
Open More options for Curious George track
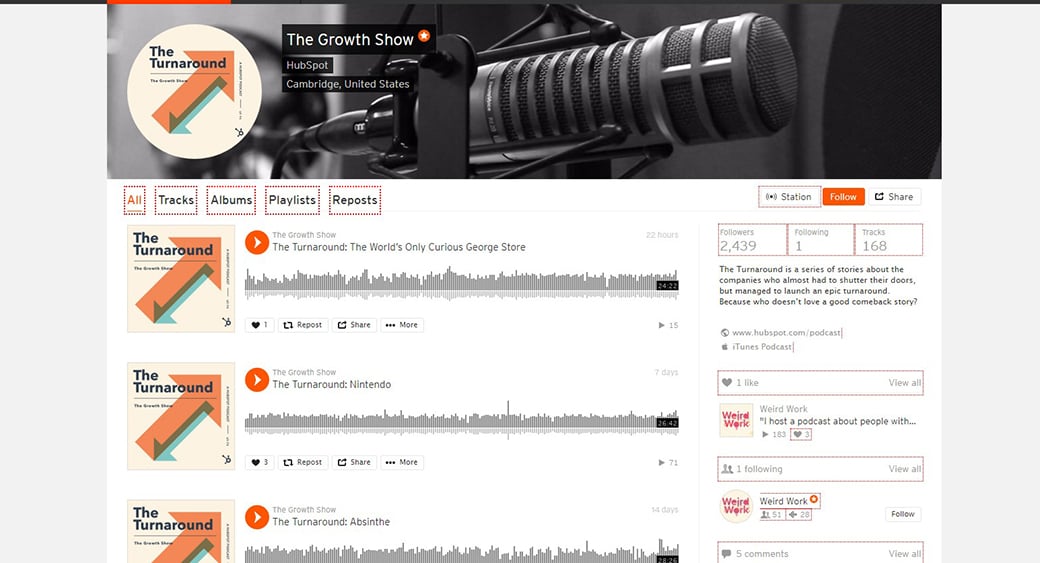[x=402, y=325]
